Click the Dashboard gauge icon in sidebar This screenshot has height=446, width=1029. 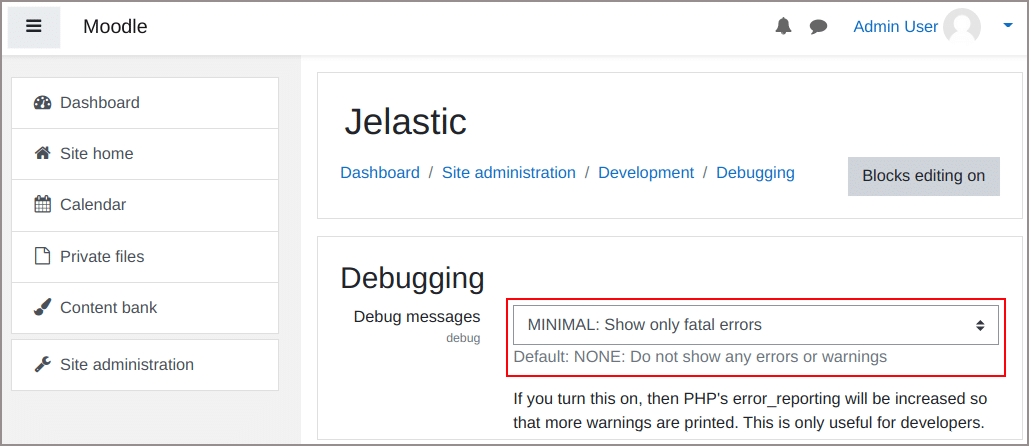pyautogui.click(x=43, y=103)
